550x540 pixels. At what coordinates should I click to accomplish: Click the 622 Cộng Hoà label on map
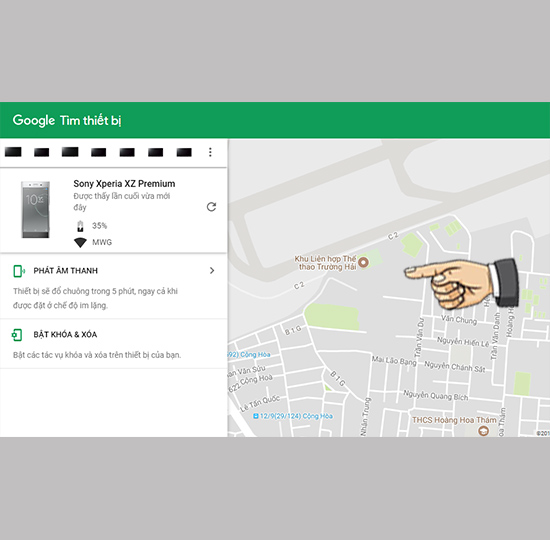click(250, 382)
